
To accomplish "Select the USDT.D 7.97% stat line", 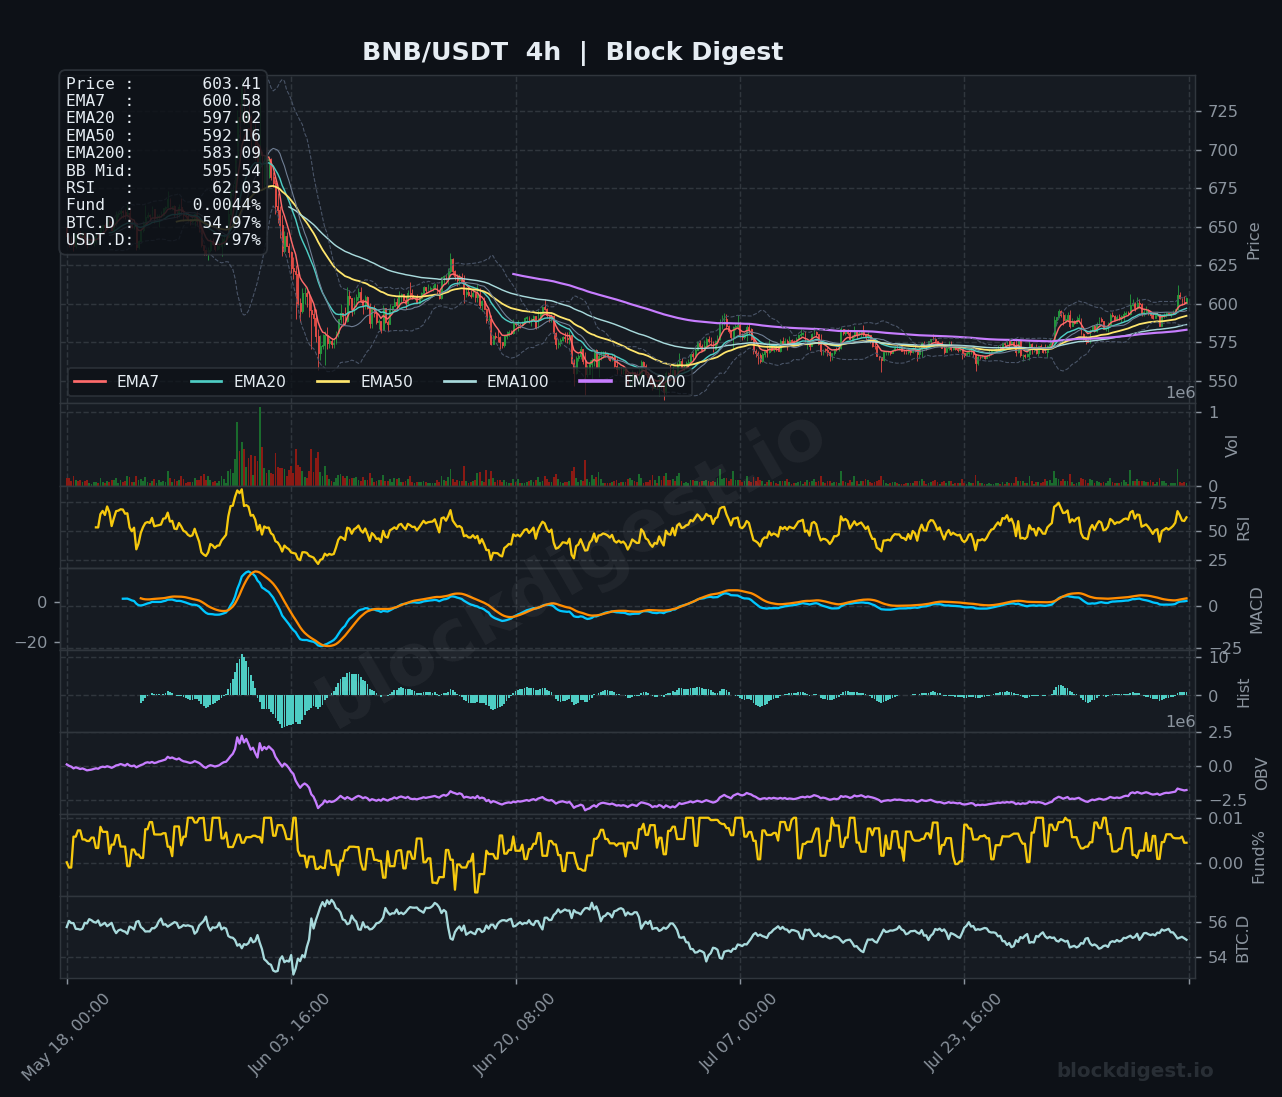I will coord(163,240).
